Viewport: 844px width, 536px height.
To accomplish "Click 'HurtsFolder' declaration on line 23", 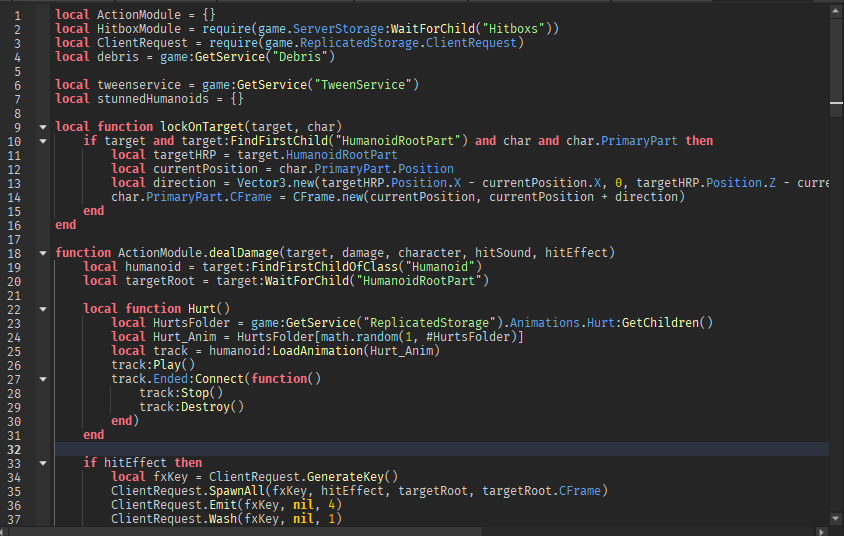I will 191,322.
